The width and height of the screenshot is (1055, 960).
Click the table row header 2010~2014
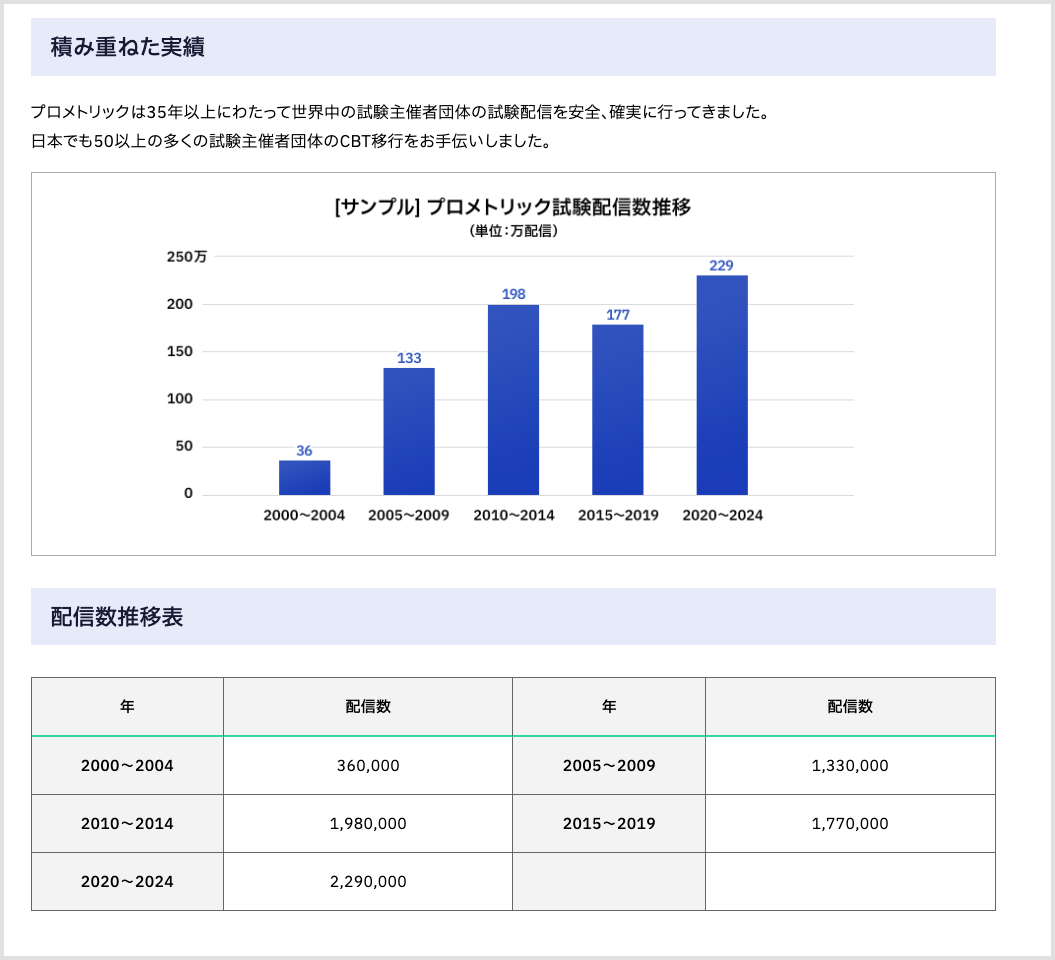click(127, 823)
